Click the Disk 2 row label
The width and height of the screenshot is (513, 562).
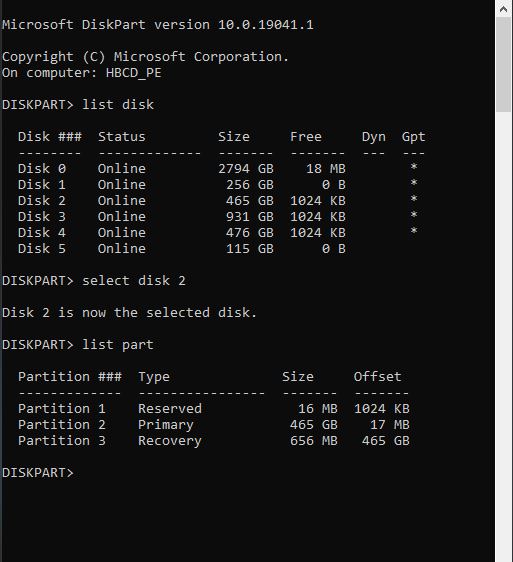[42, 201]
